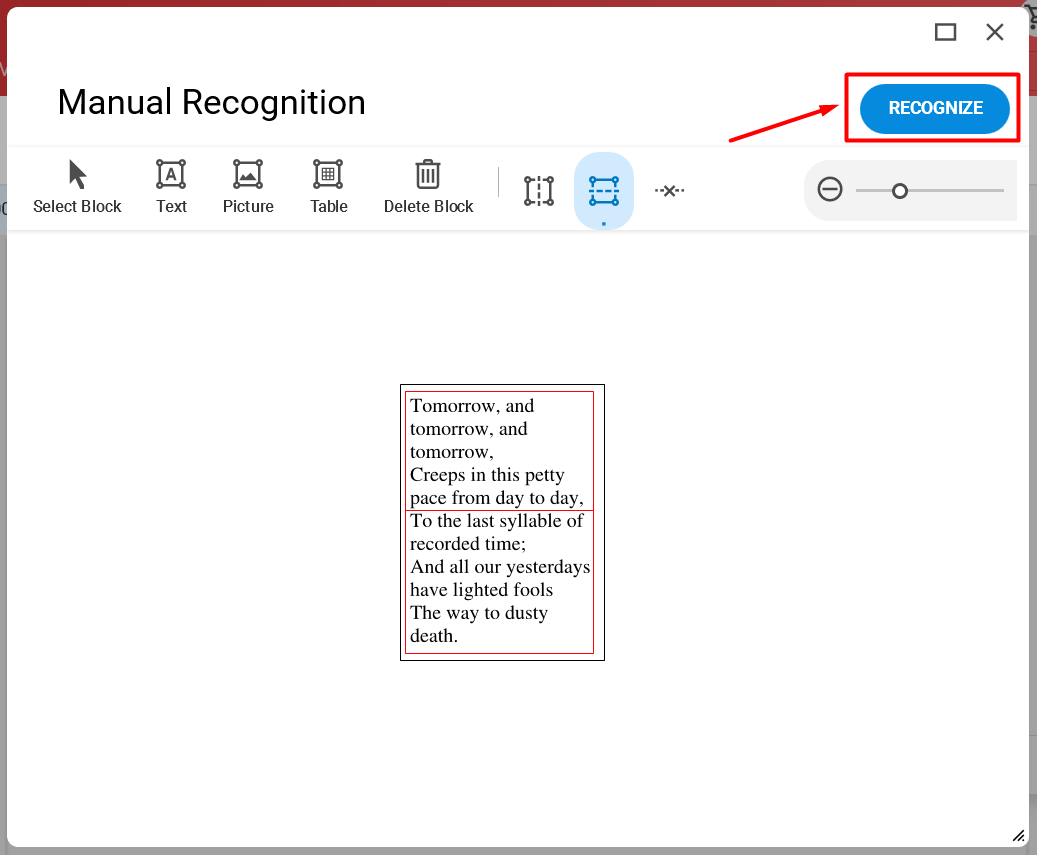Click the line "pace from day to day,"

click(497, 498)
